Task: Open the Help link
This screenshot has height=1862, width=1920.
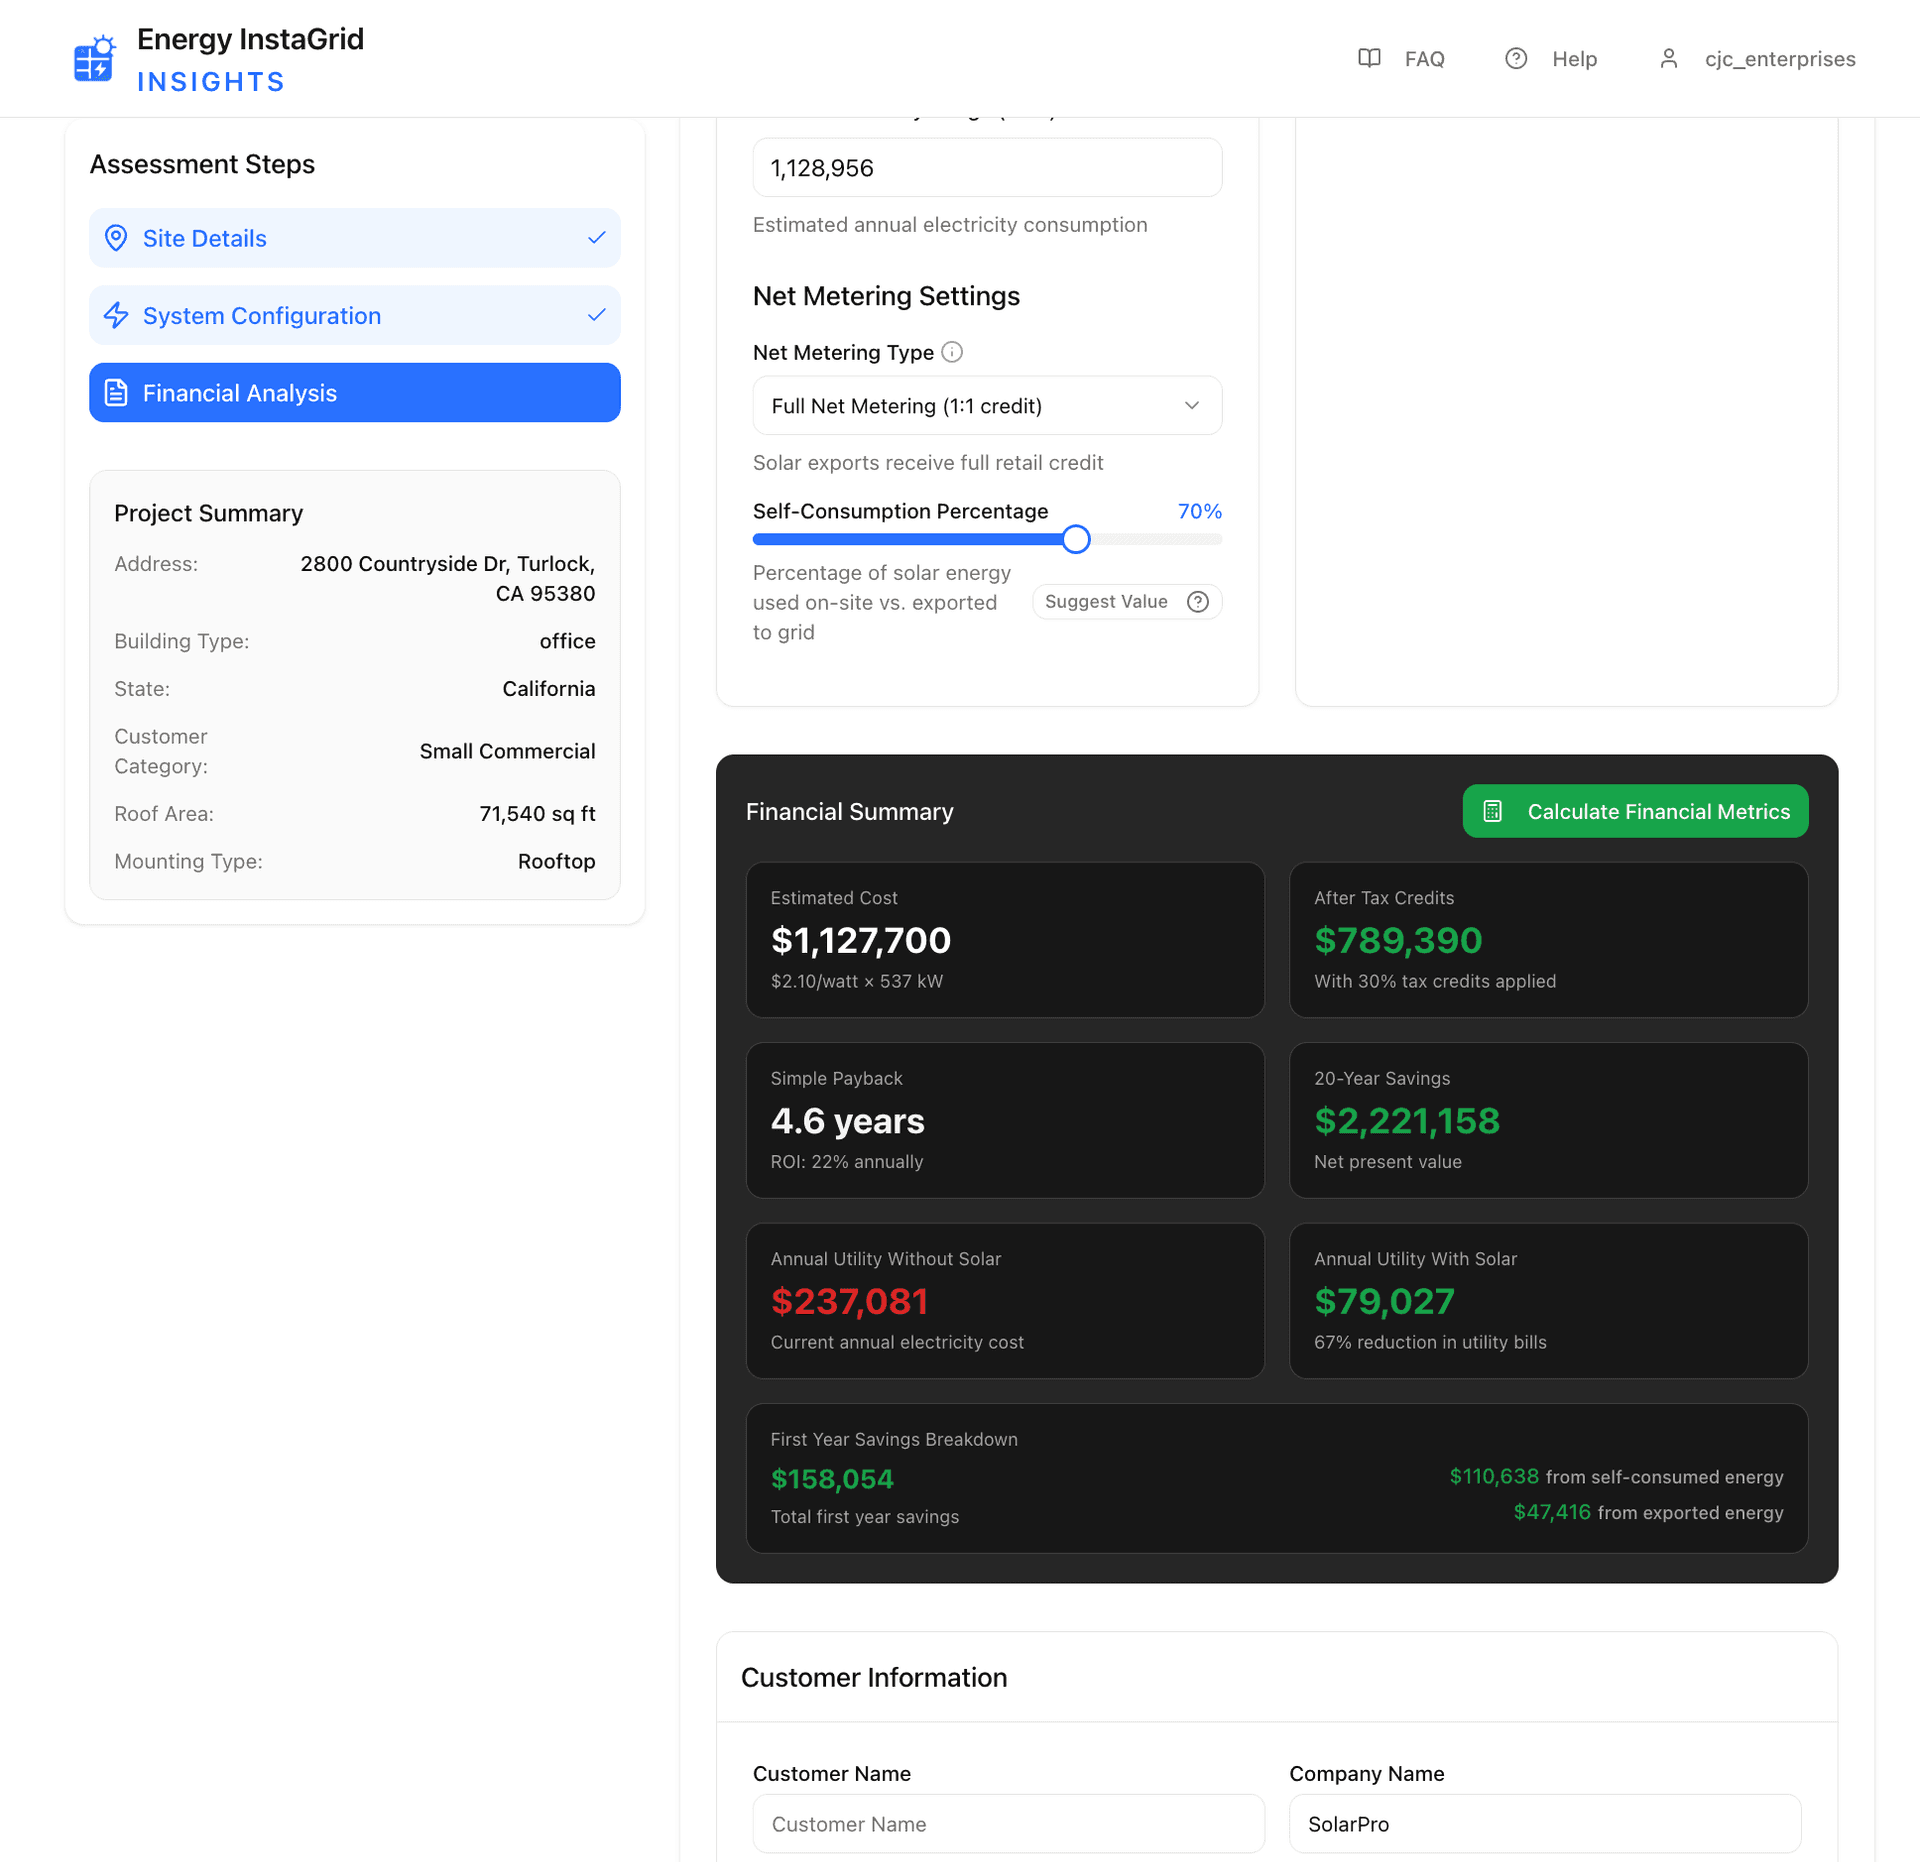Action: [x=1551, y=58]
